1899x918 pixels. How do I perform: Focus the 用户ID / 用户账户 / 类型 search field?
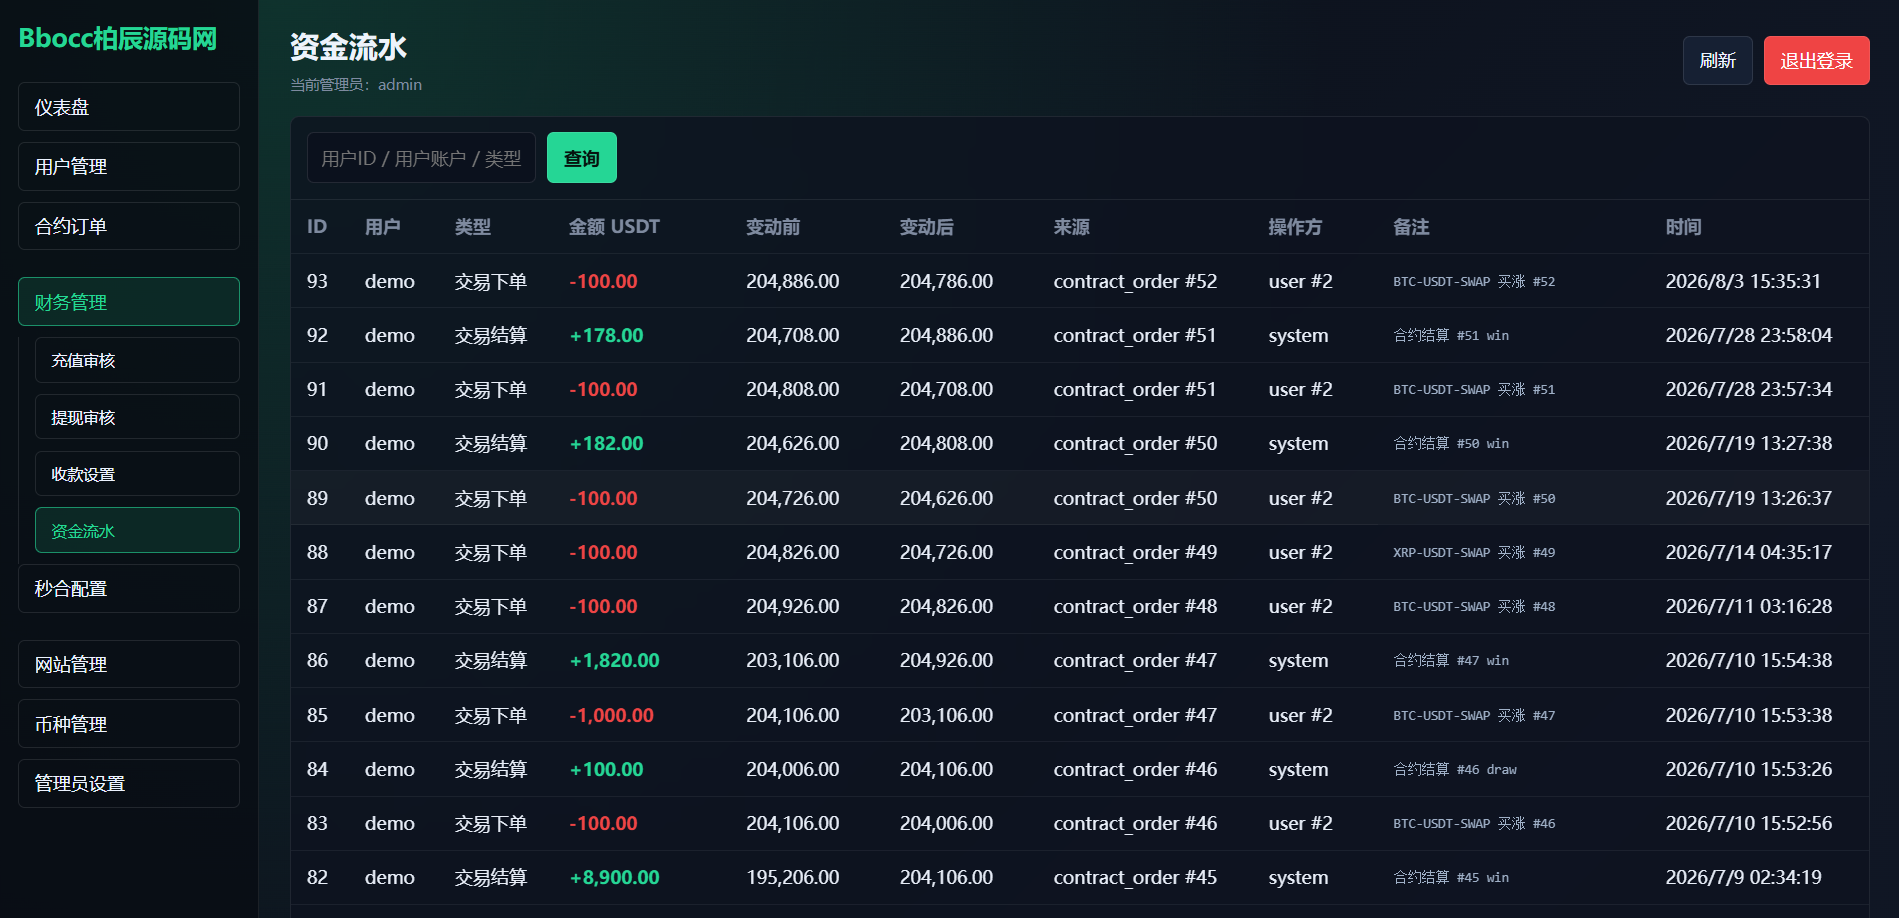pyautogui.click(x=421, y=158)
